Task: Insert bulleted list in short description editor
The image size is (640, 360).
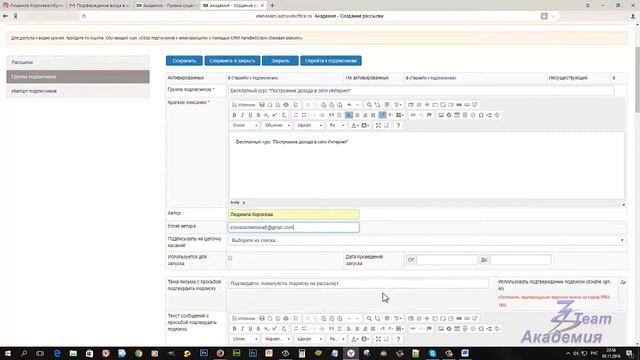Action: click(x=304, y=115)
